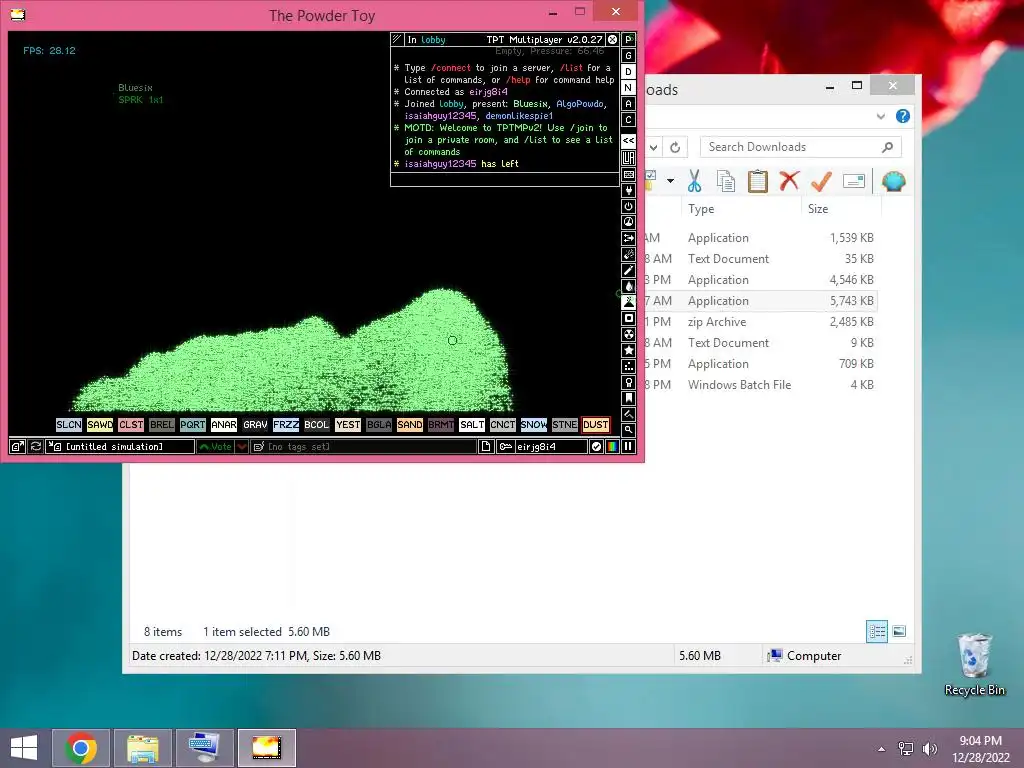Screen dimensions: 1024x768
Task: Expand the Explorer ribbon chevron
Action: pos(881,116)
